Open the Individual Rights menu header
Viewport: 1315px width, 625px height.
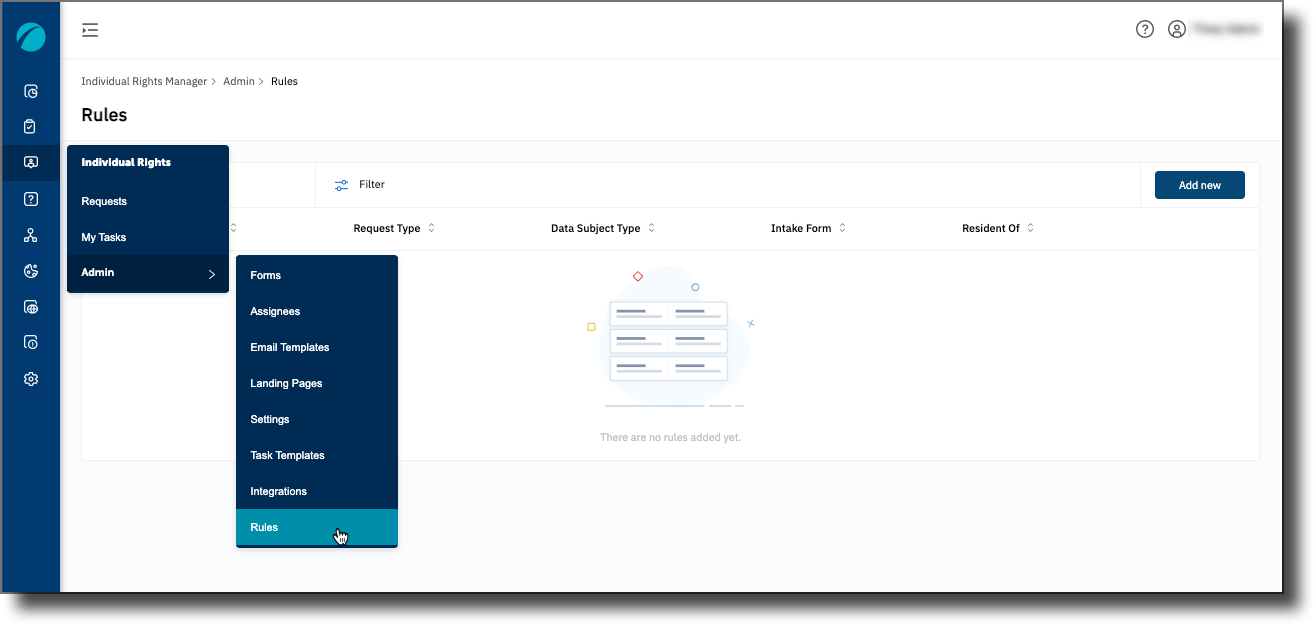[x=126, y=162]
